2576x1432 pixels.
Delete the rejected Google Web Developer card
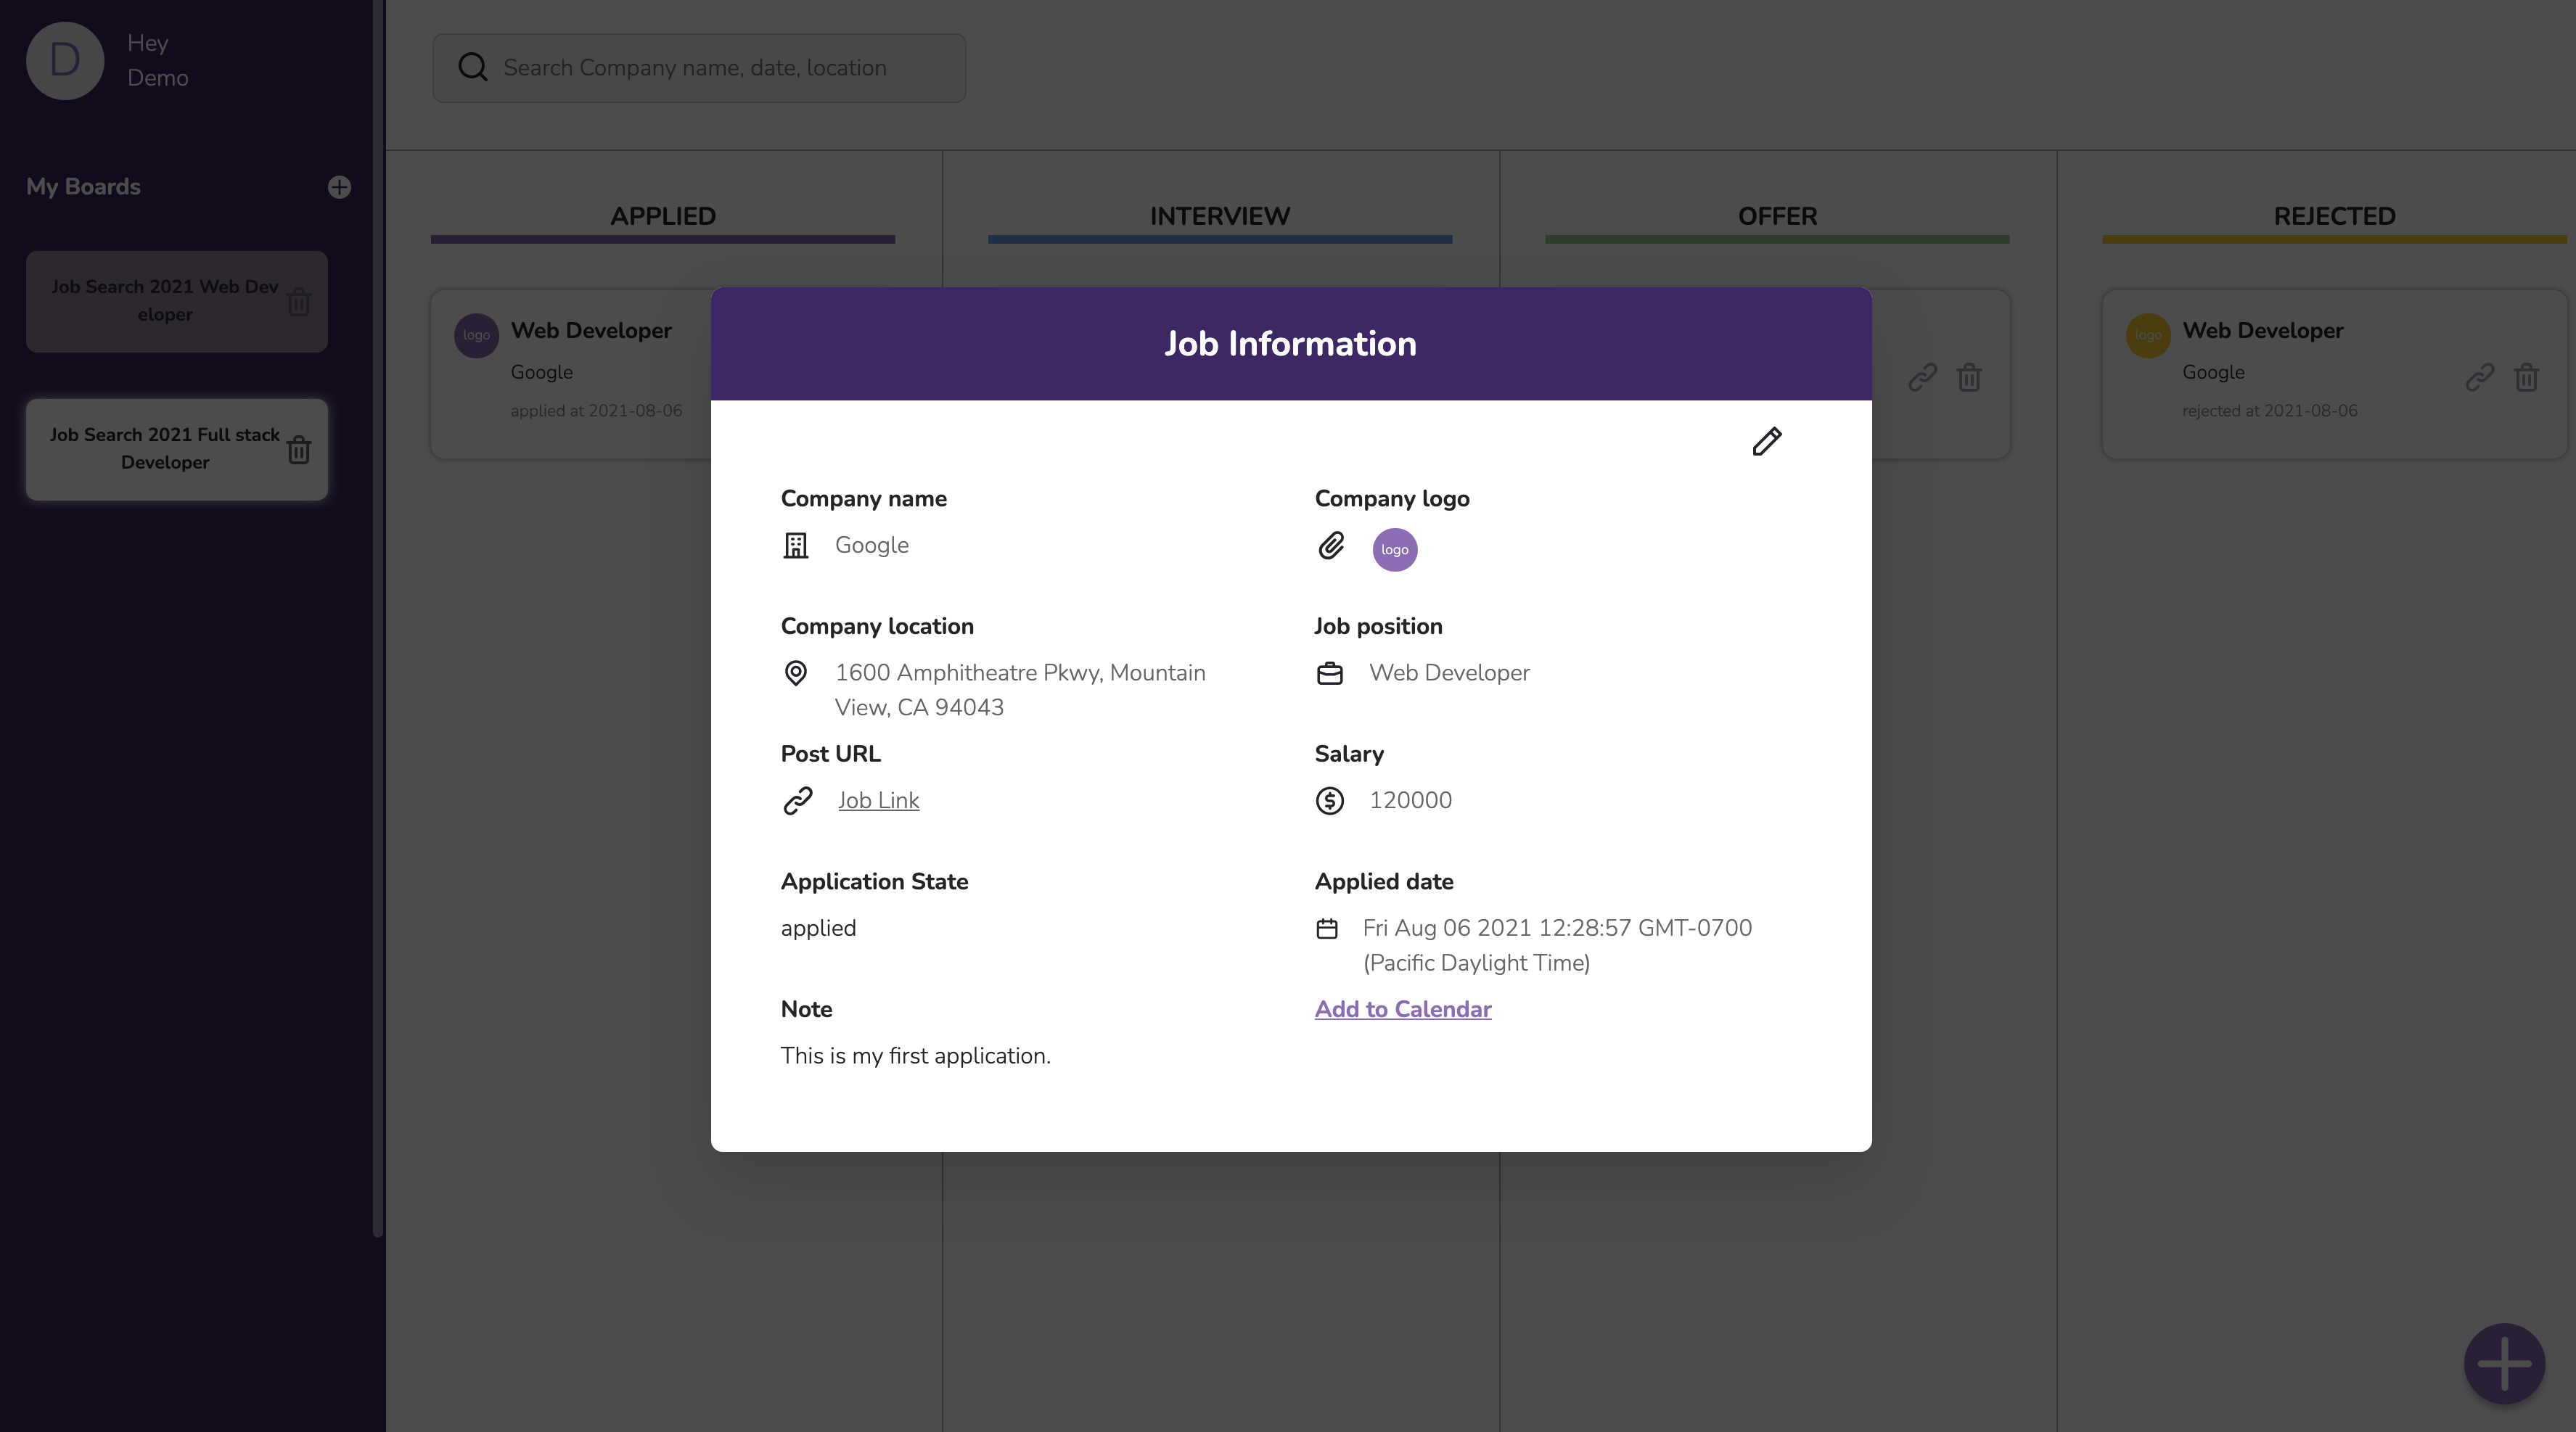[x=2527, y=377]
